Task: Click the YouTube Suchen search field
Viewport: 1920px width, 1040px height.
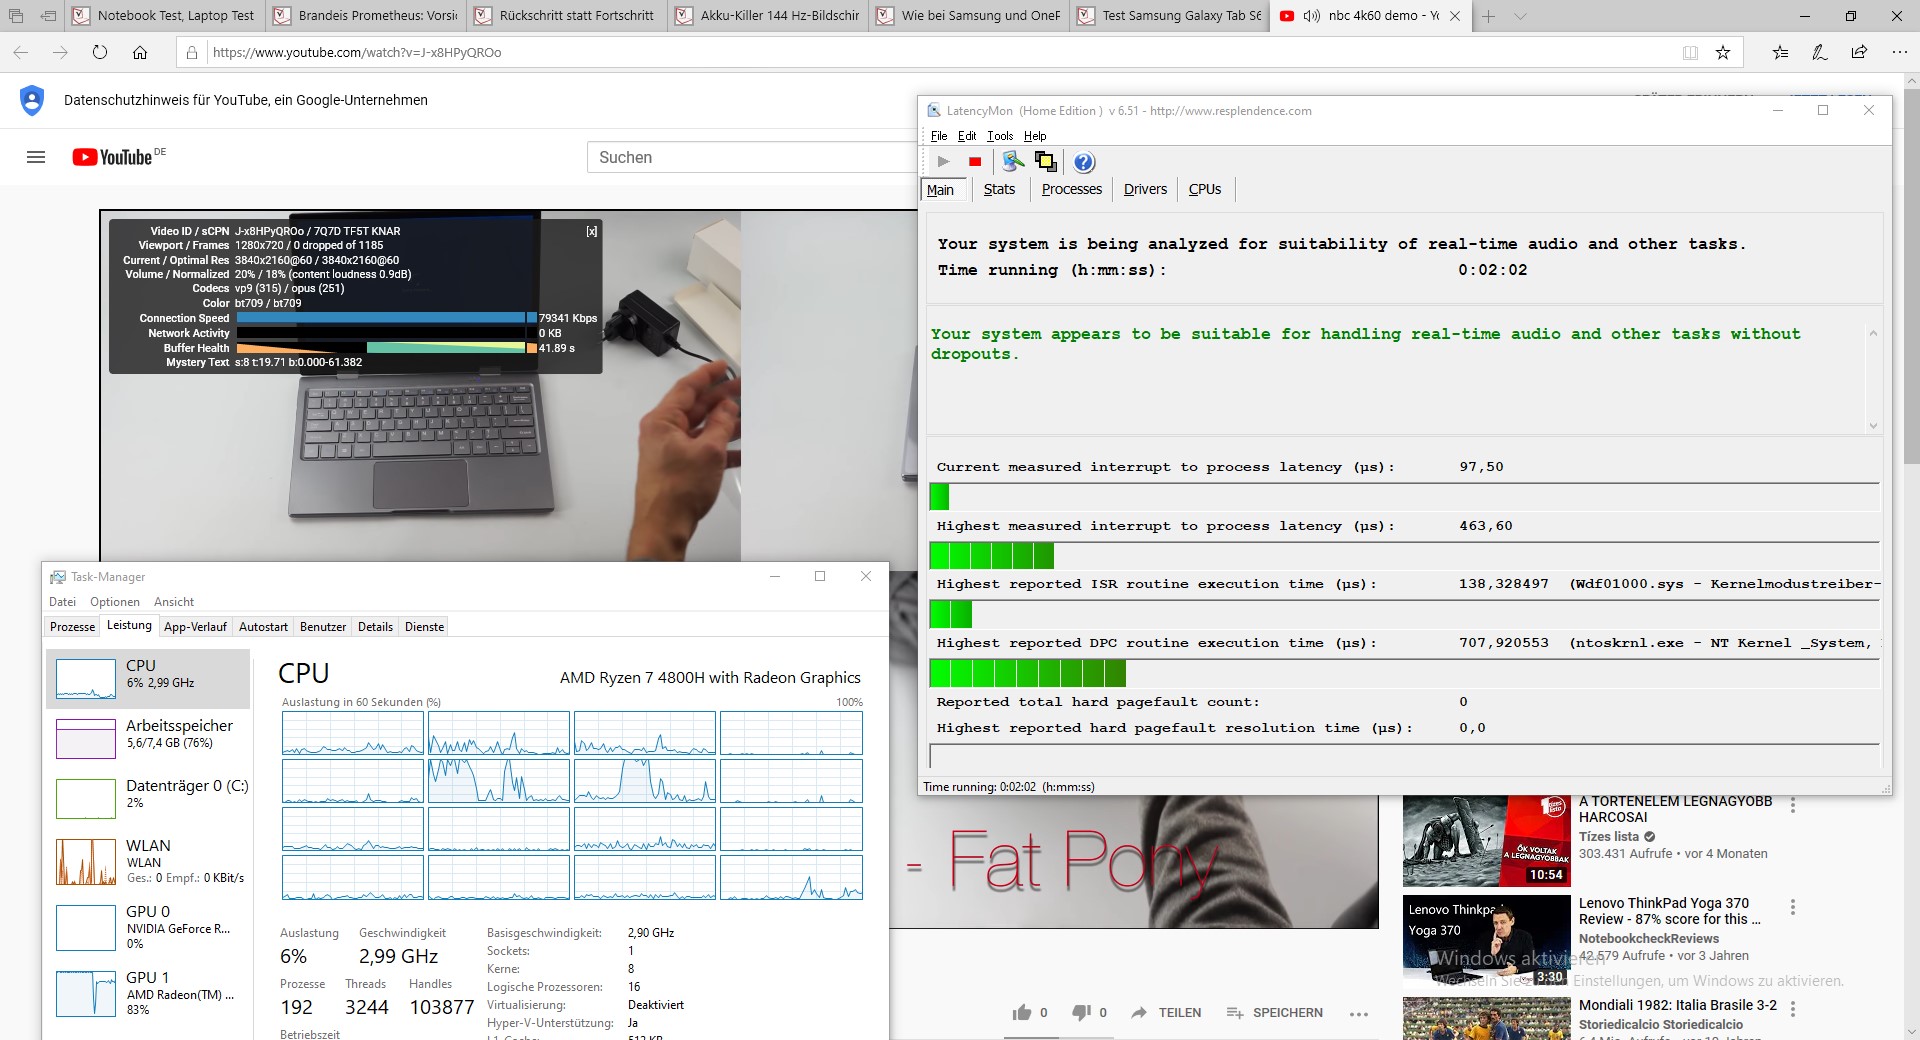Action: coord(752,157)
